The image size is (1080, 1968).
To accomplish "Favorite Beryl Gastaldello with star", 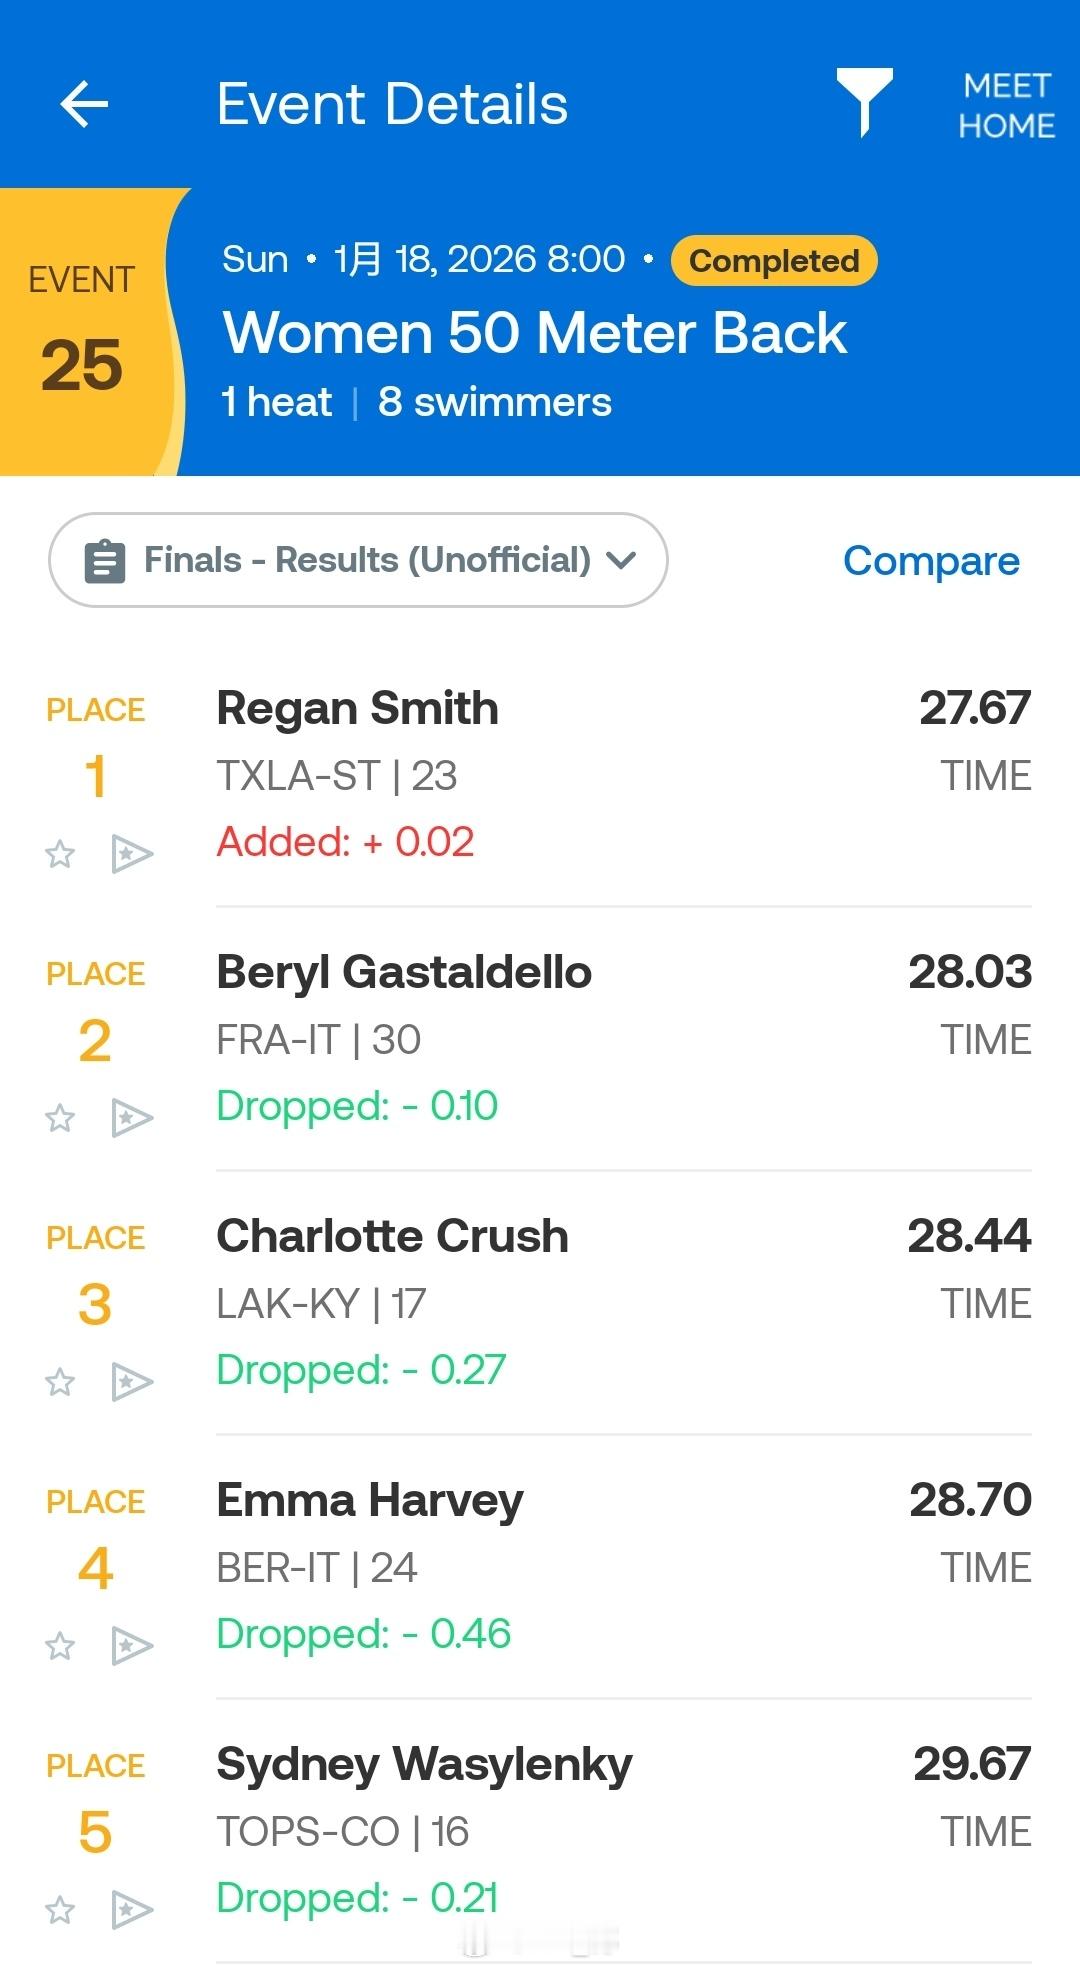I will pyautogui.click(x=60, y=1118).
